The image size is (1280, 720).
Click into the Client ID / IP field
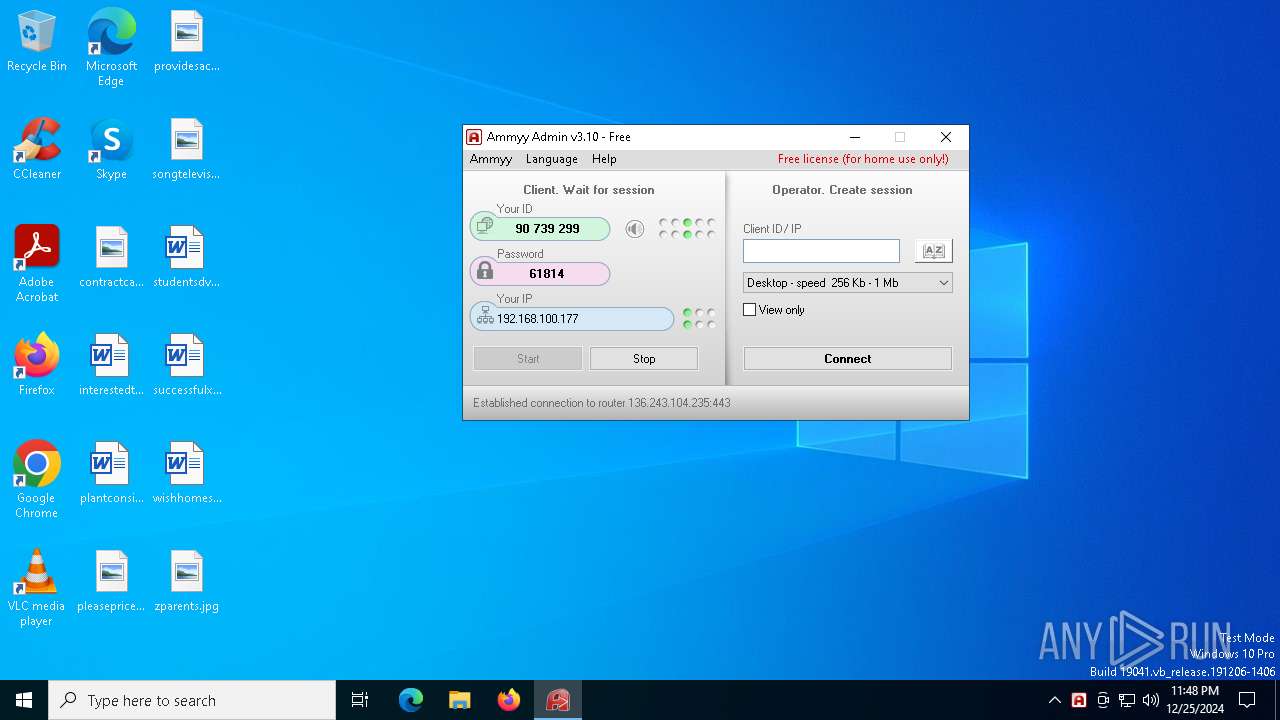tap(821, 251)
